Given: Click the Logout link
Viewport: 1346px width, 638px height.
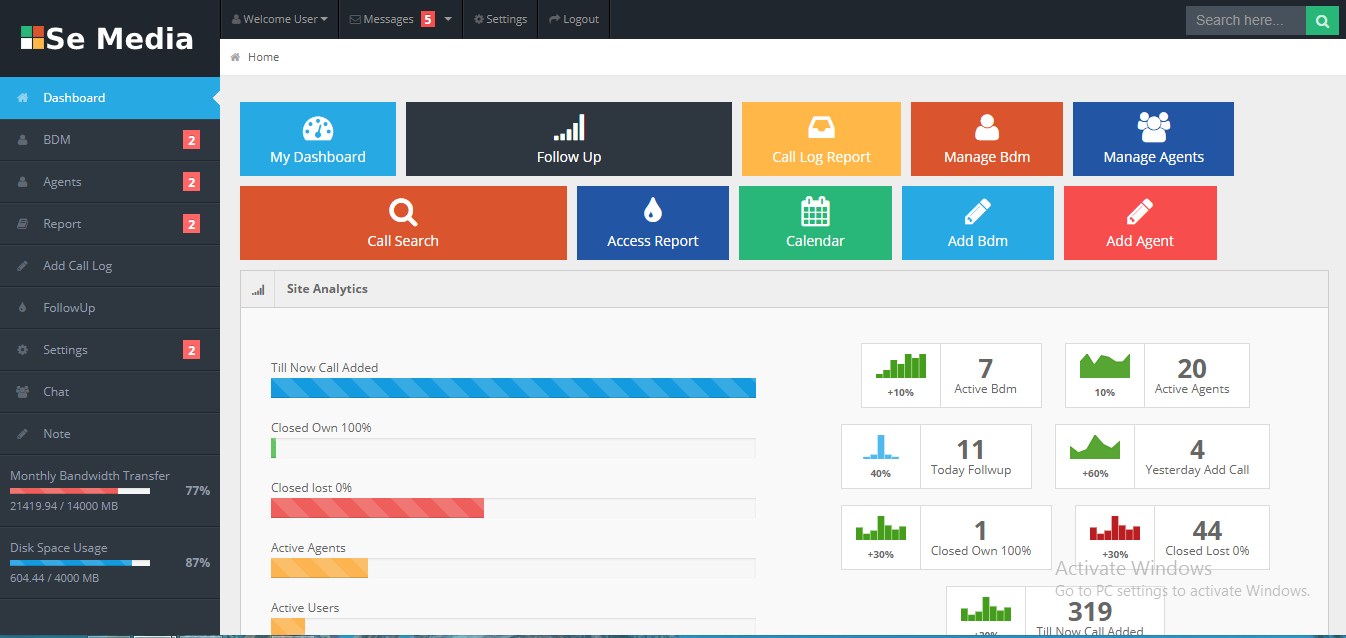Looking at the screenshot, I should point(574,19).
